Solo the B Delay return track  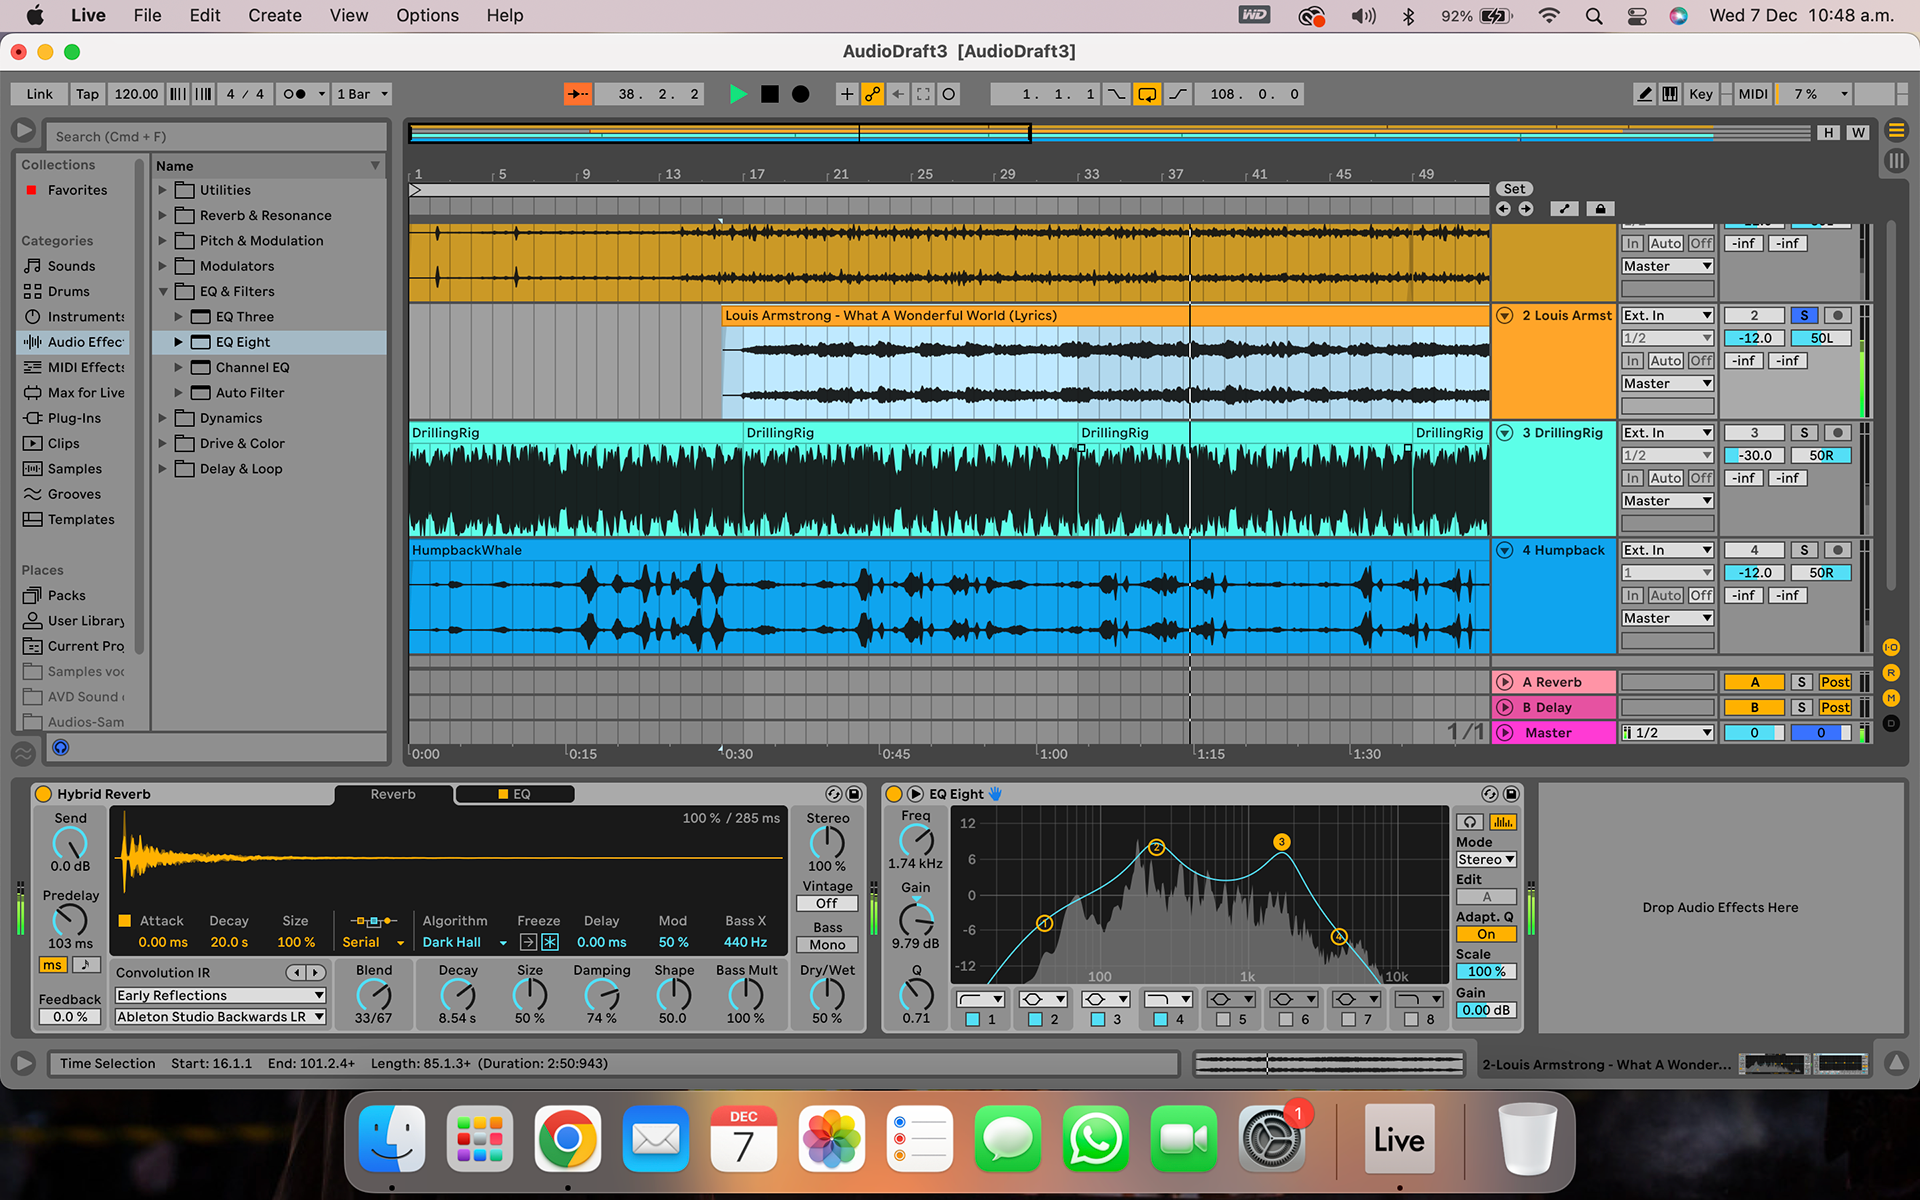point(1801,707)
